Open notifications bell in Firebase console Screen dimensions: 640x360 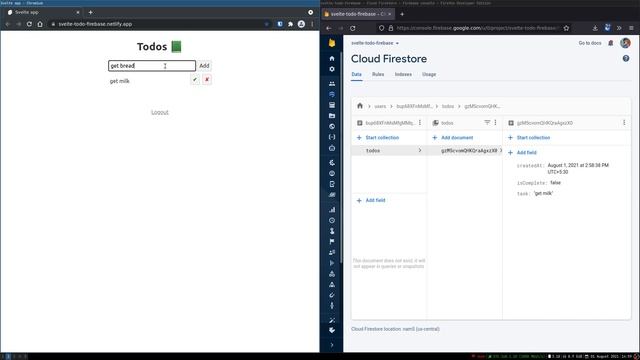(611, 43)
